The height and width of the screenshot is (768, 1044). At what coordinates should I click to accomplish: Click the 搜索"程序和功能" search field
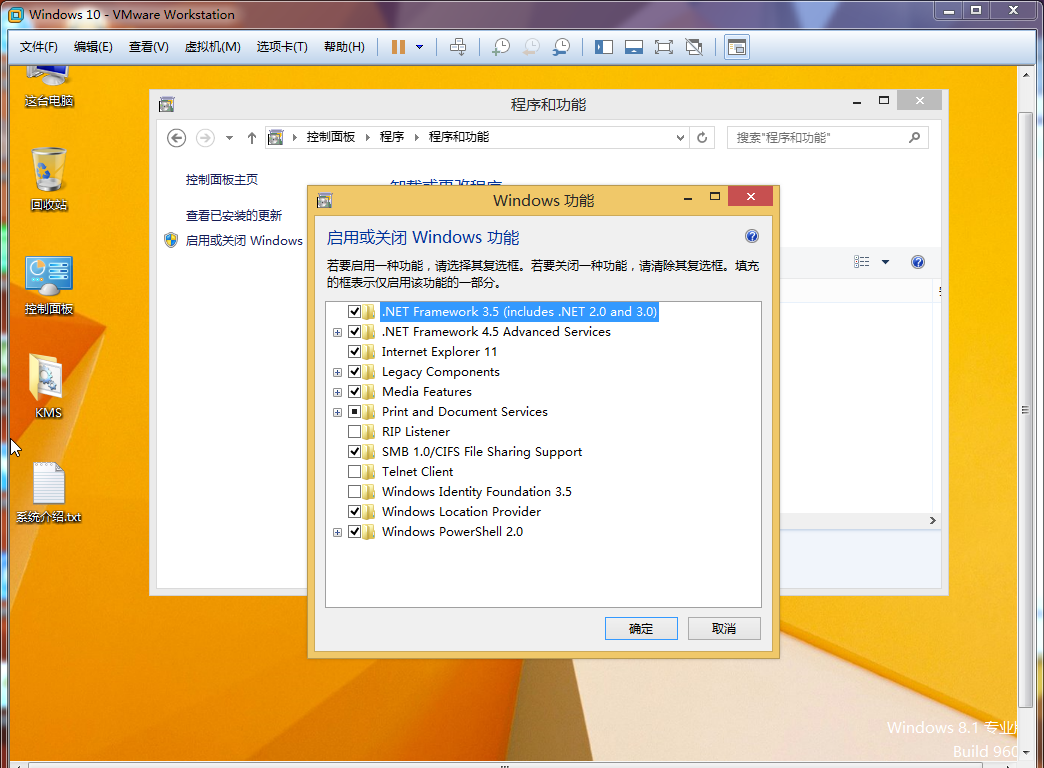[818, 137]
